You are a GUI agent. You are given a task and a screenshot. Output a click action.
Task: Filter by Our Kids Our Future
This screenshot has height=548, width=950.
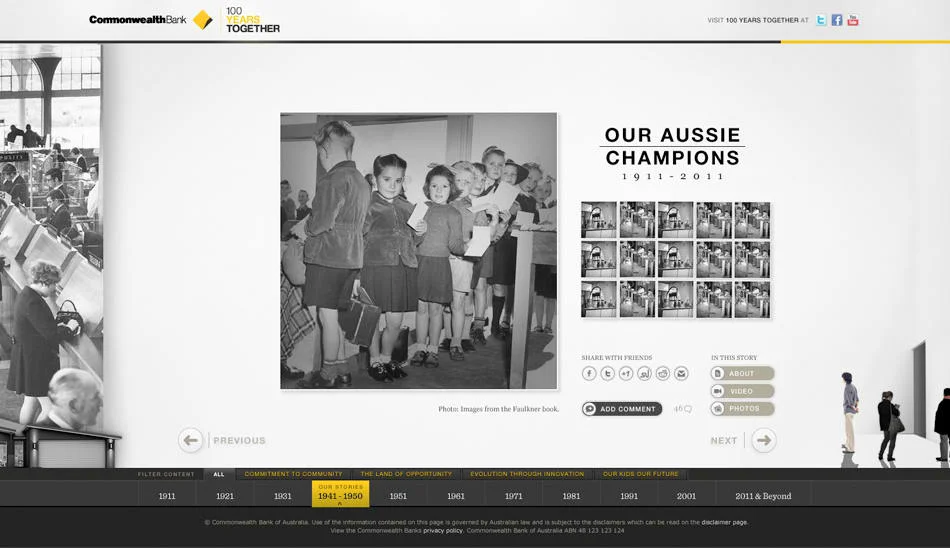(640, 474)
